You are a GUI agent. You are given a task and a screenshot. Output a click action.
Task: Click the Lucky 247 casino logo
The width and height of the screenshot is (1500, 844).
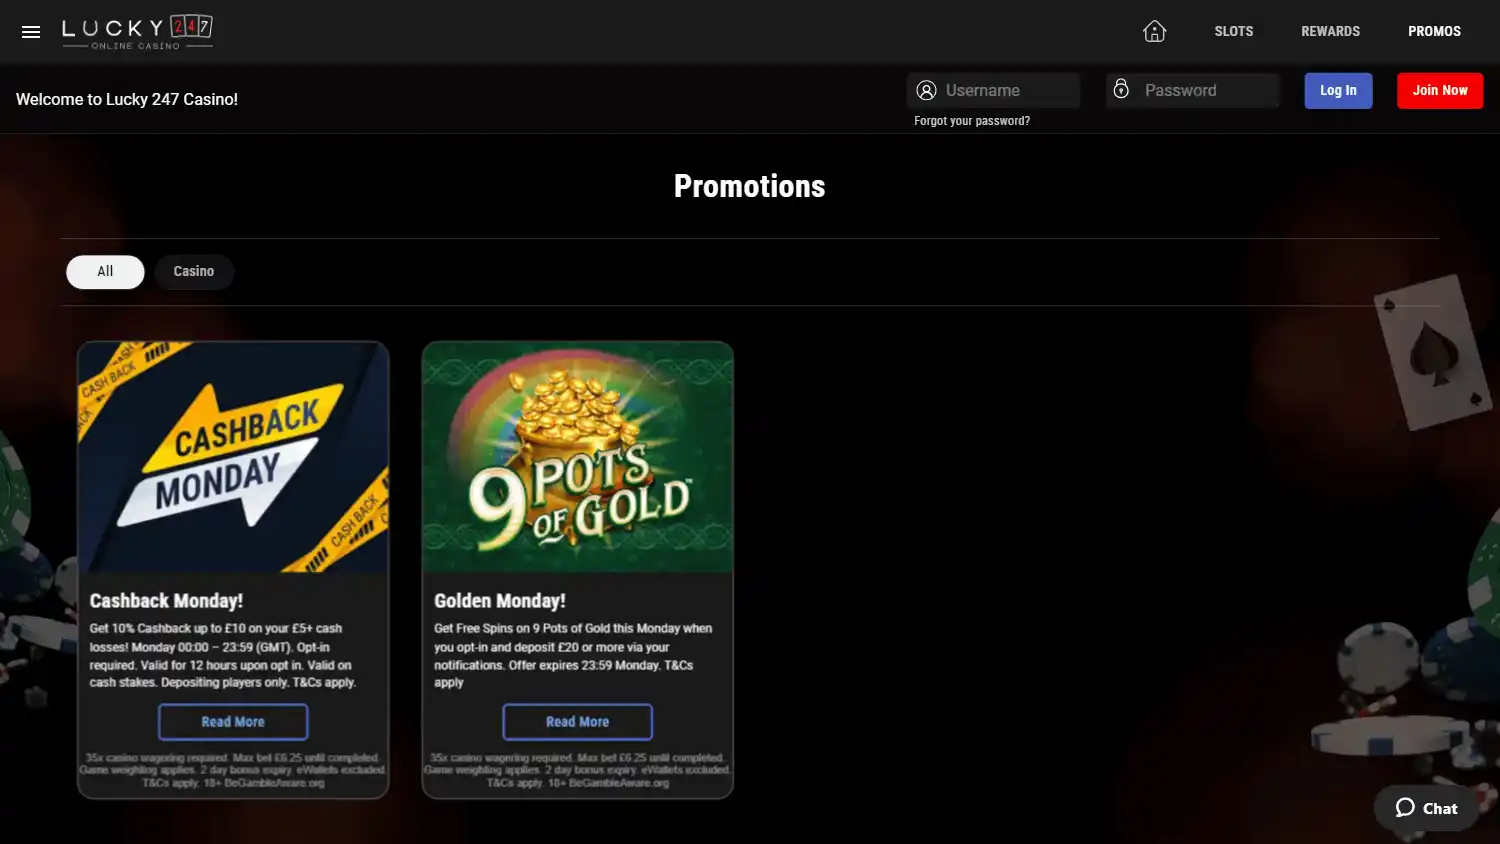pyautogui.click(x=137, y=32)
